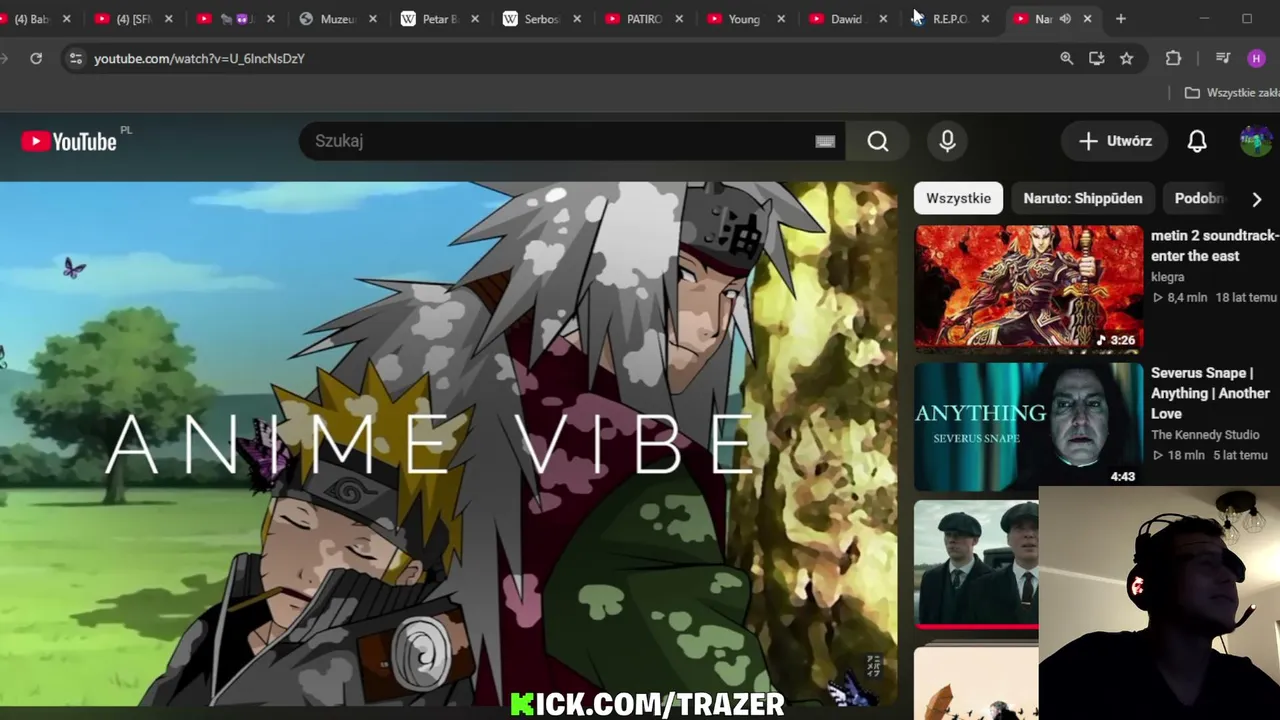Close the Dawid tab
1280x720 pixels.
[x=883, y=19]
